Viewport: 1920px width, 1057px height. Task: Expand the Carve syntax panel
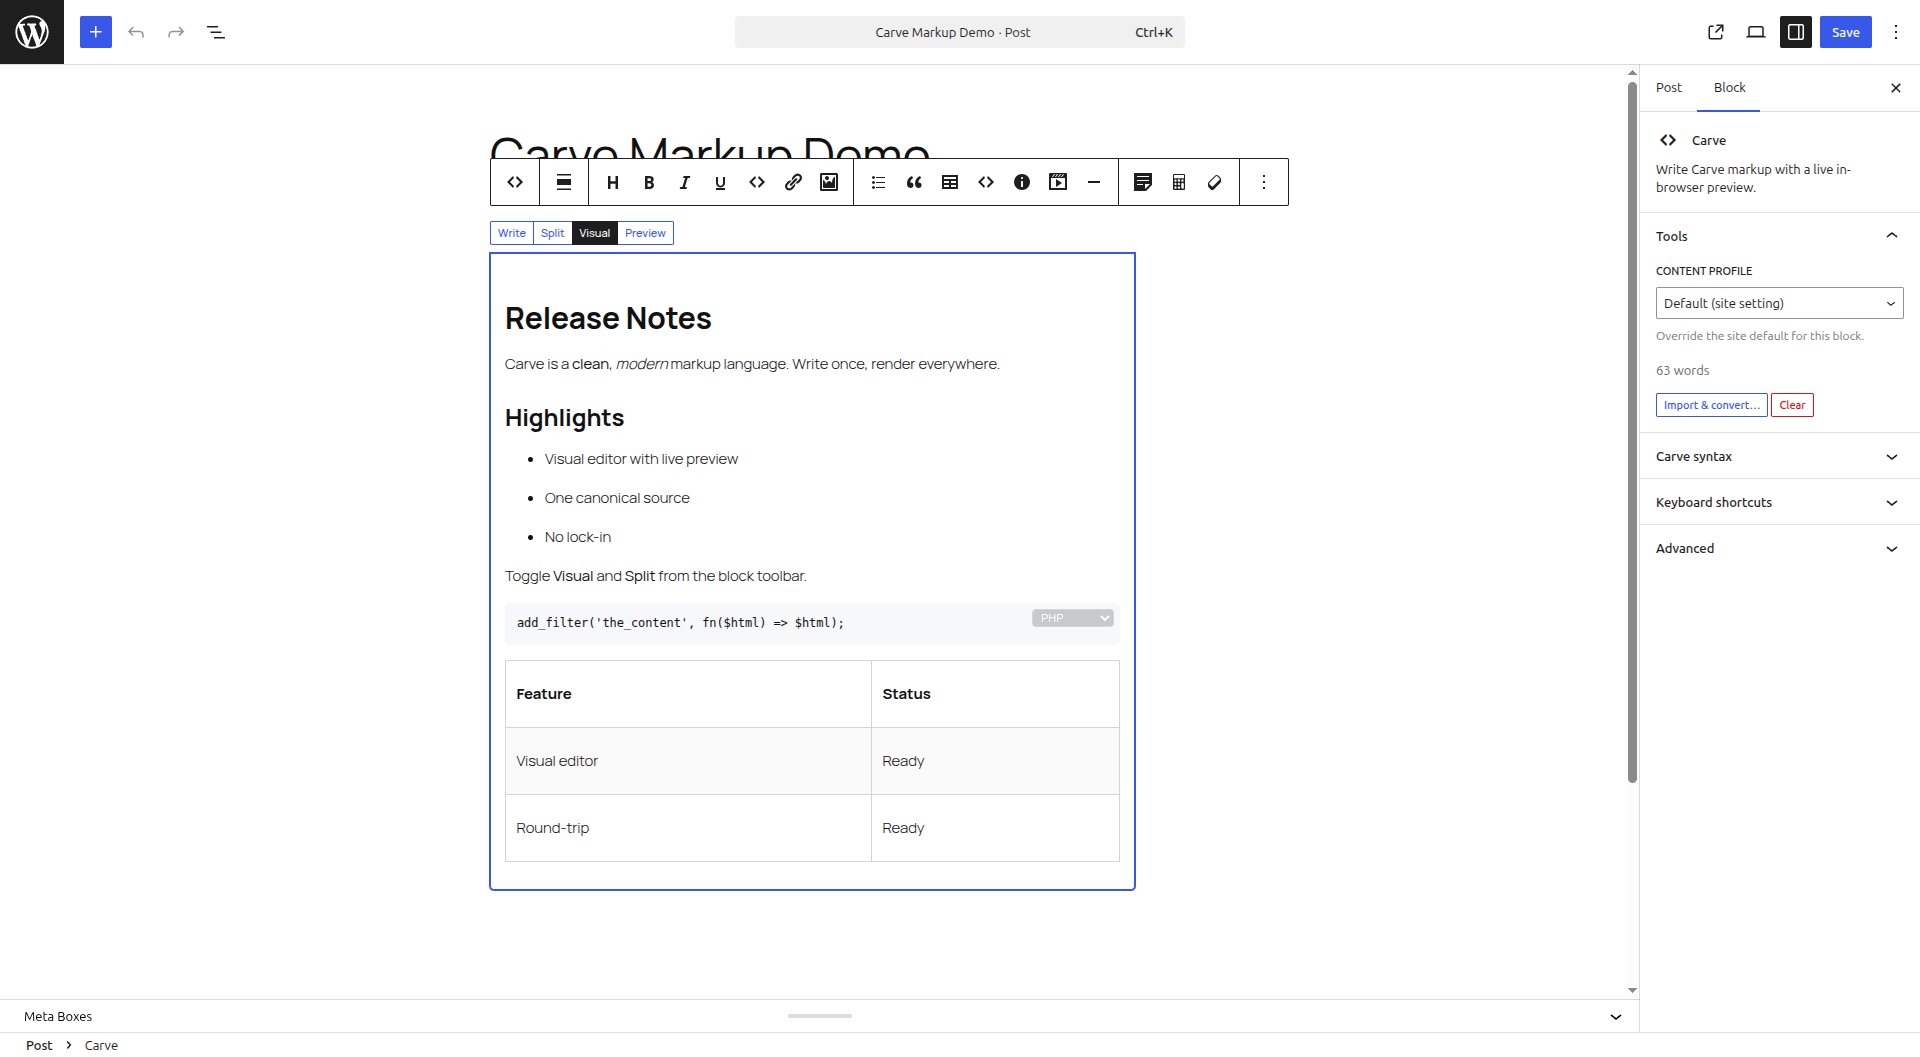tap(1780, 456)
